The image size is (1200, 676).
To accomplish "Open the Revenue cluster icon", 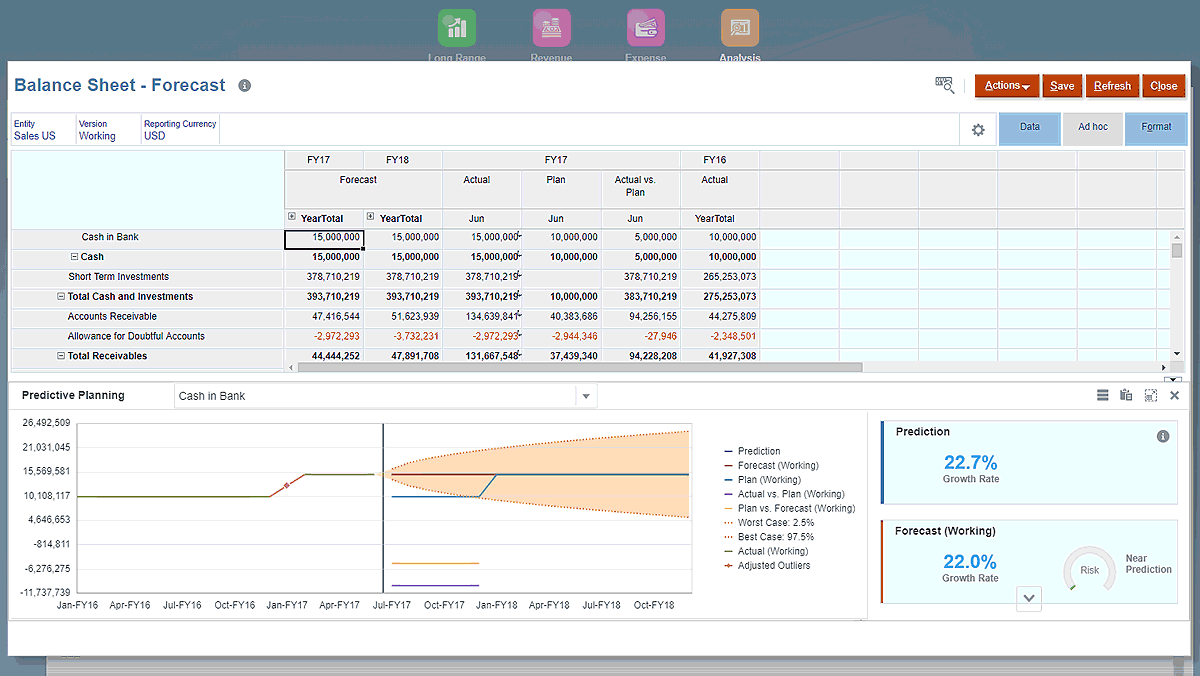I will pos(551,28).
